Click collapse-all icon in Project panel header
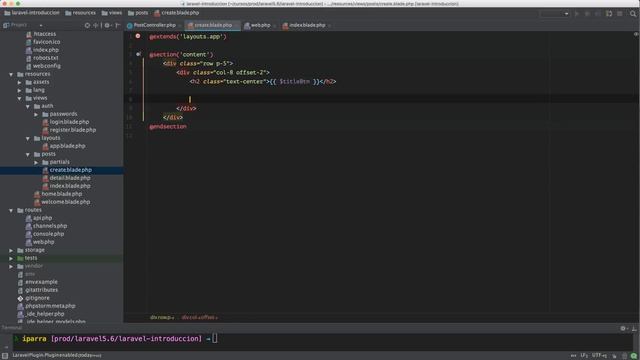This screenshot has width=640, height=360. click(x=96, y=25)
